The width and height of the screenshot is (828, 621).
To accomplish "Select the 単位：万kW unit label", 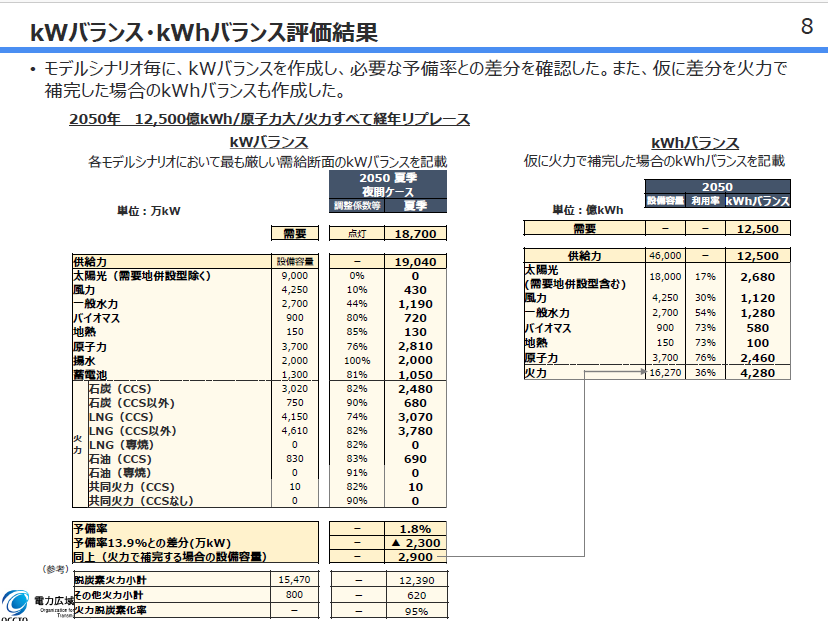I will click(x=148, y=211).
